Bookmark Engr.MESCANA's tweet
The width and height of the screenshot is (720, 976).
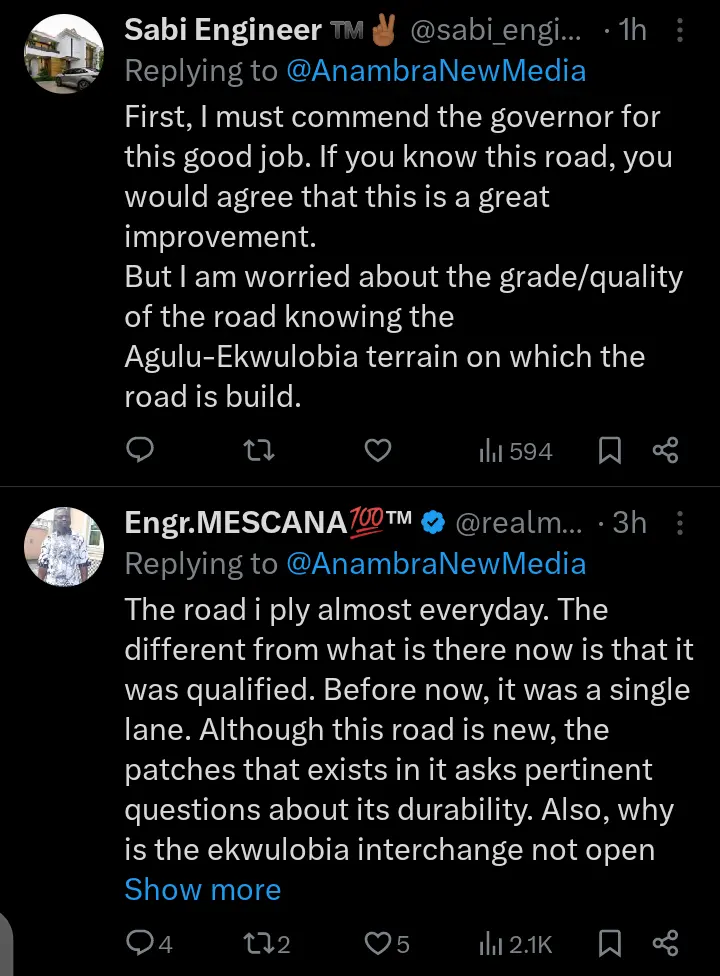[x=610, y=942]
